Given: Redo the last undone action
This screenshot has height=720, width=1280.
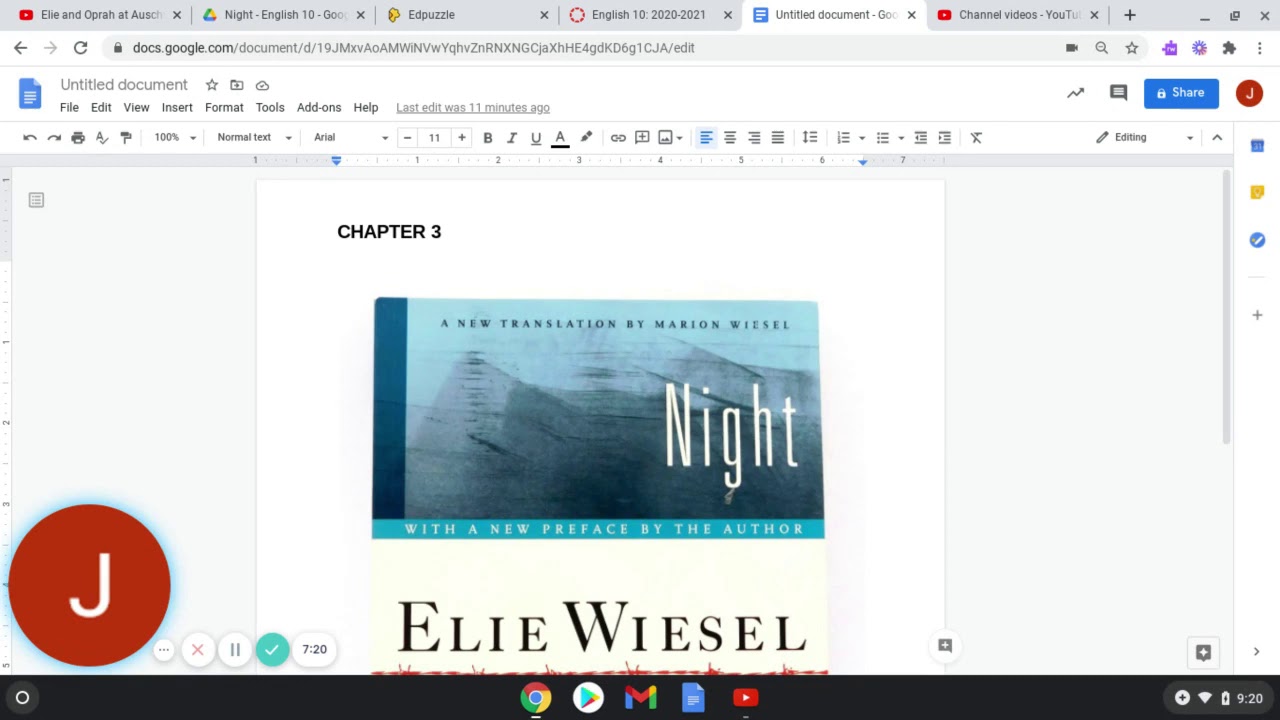Looking at the screenshot, I should (x=54, y=138).
